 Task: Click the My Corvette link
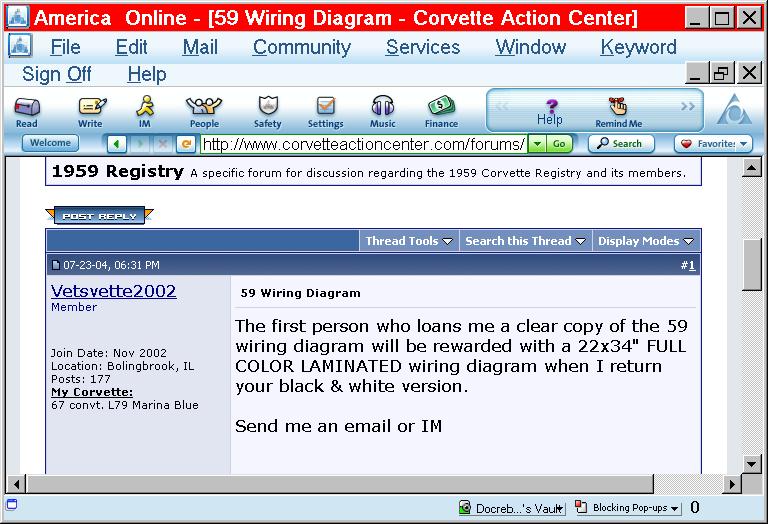(x=92, y=392)
